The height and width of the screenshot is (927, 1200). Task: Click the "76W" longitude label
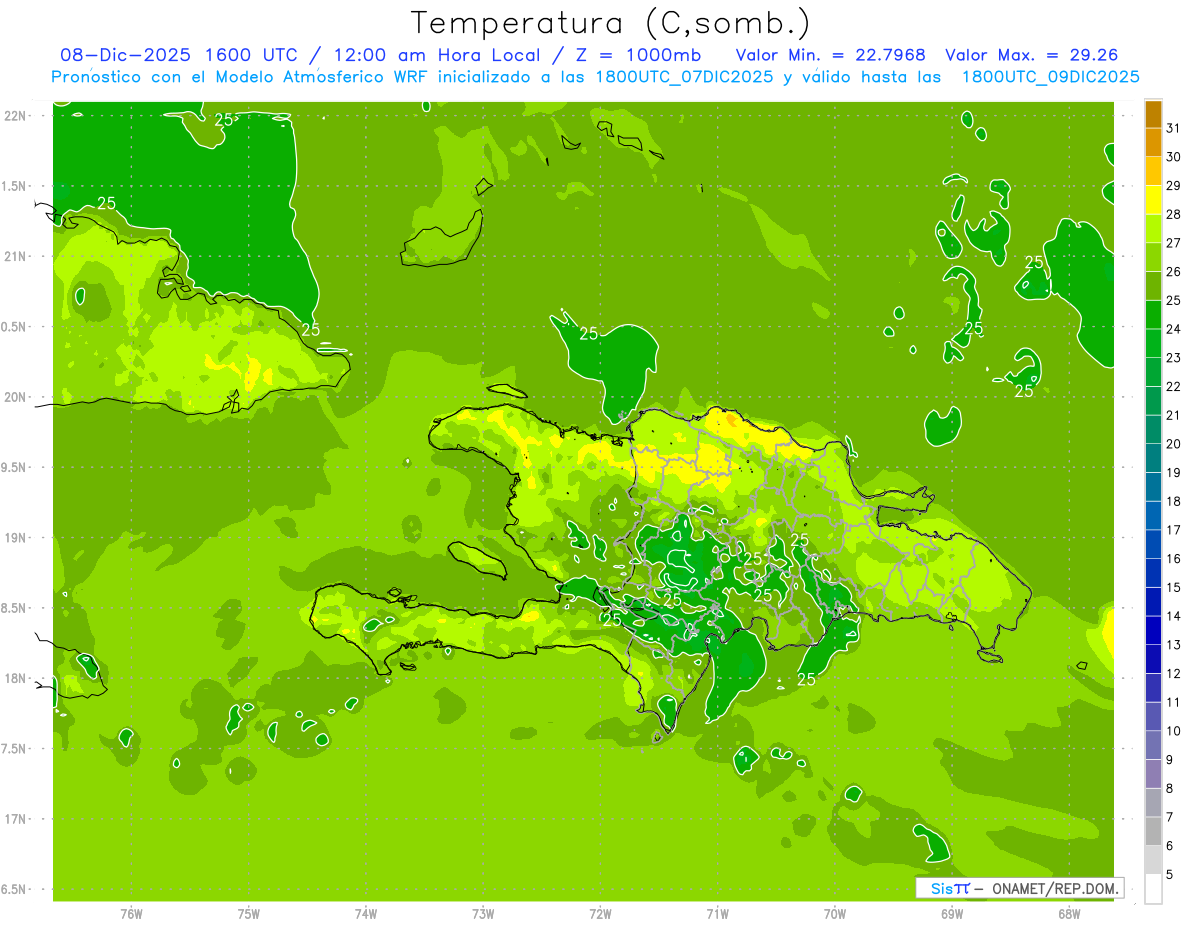click(x=131, y=914)
